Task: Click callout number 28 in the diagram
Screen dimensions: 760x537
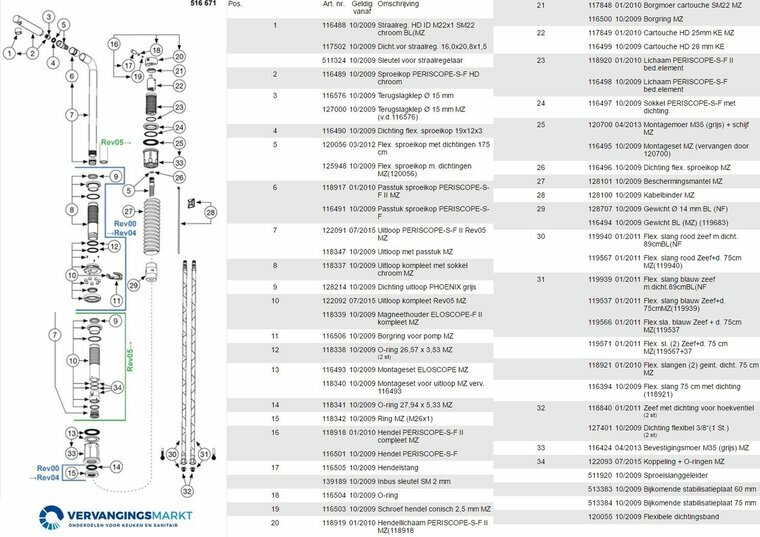Action: (x=210, y=212)
